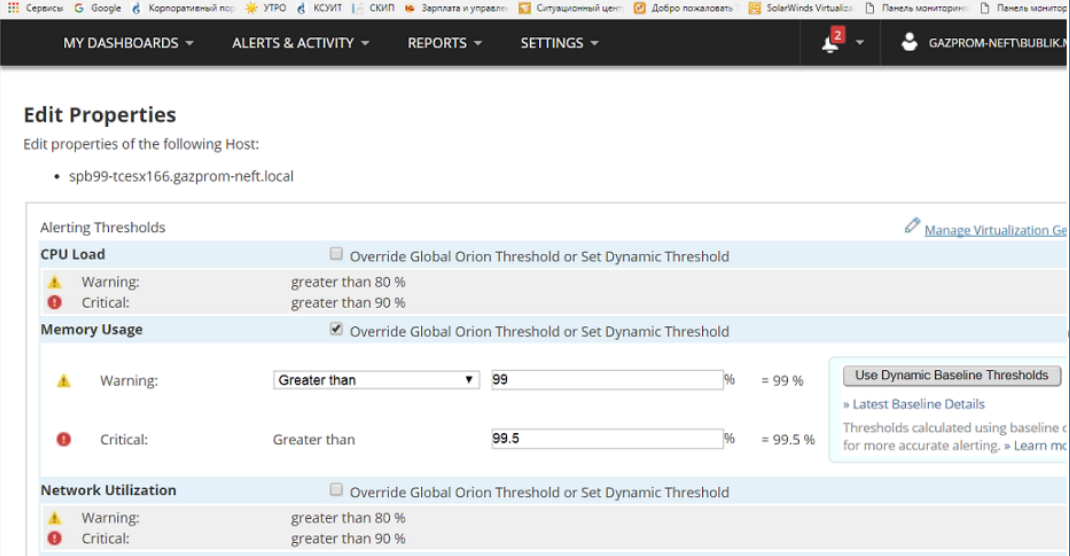This screenshot has width=1070, height=556.
Task: Click the Memory Usage warning triangle icon
Action: coord(63,381)
